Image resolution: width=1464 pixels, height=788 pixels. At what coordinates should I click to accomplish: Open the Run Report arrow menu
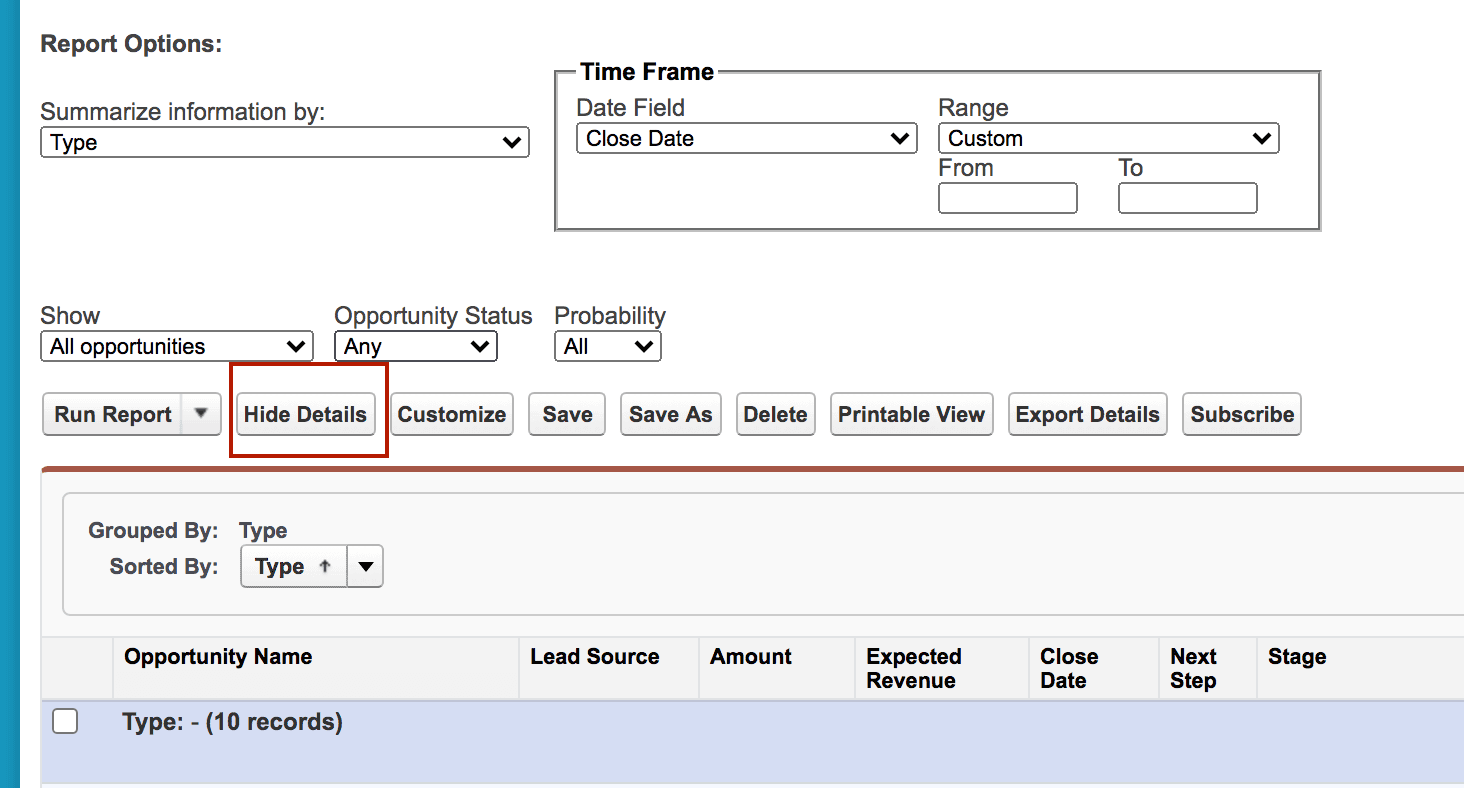click(201, 414)
